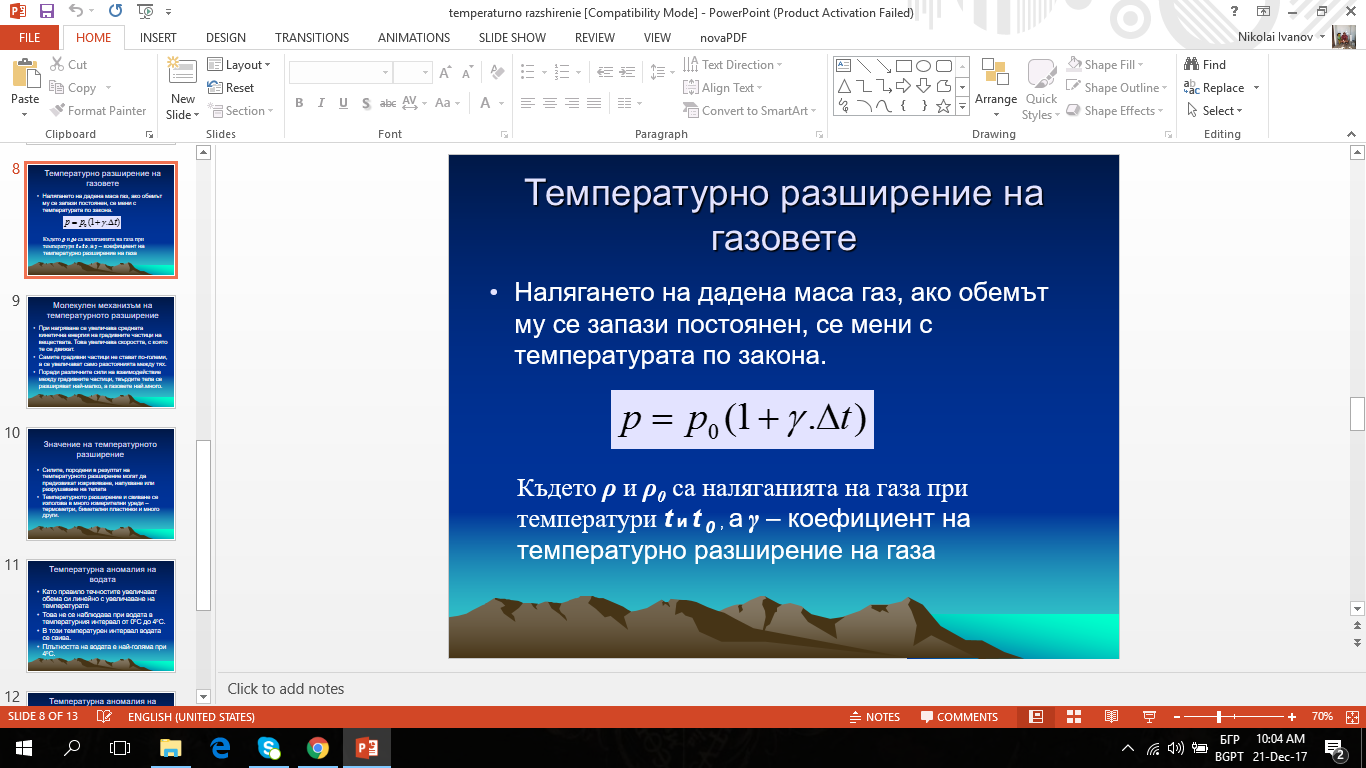The width and height of the screenshot is (1366, 768).
Task: Collapse the ribbon with the caret arrow
Action: [1353, 134]
